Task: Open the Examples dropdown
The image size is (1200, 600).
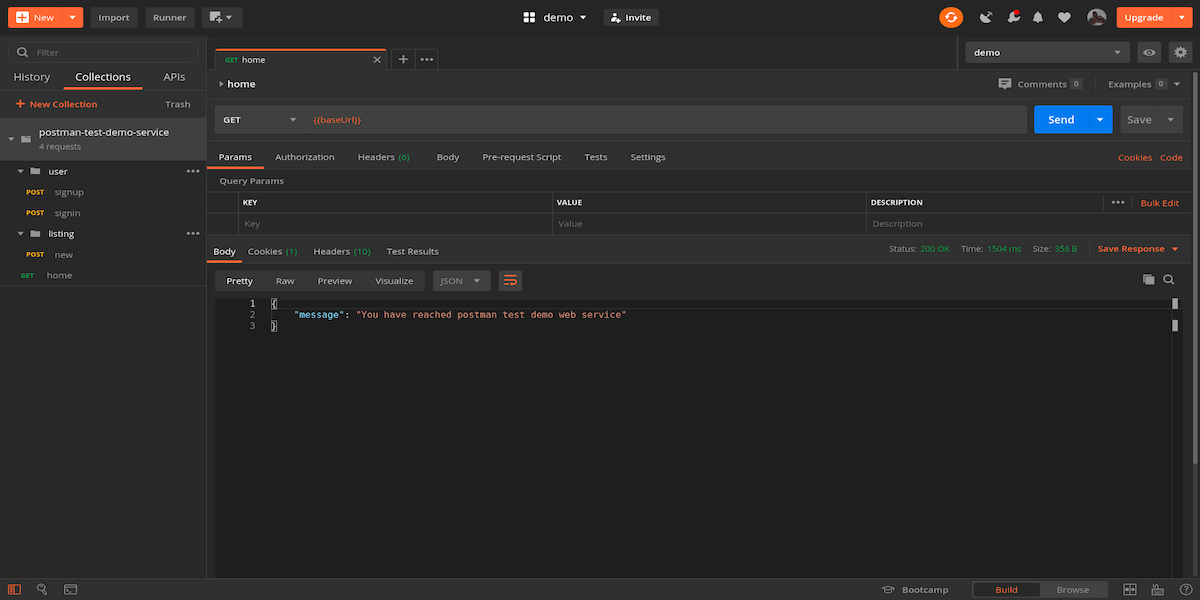Action: tap(1144, 84)
